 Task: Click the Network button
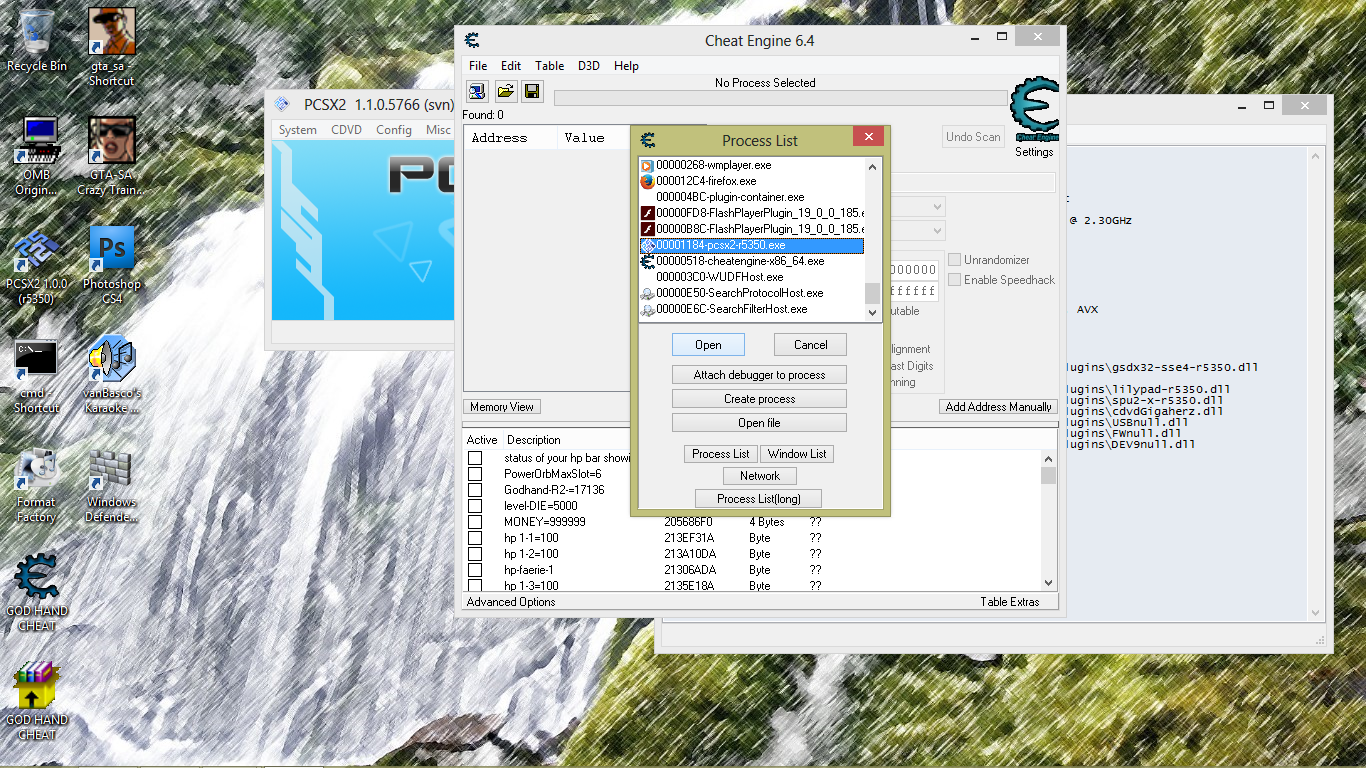coord(760,476)
